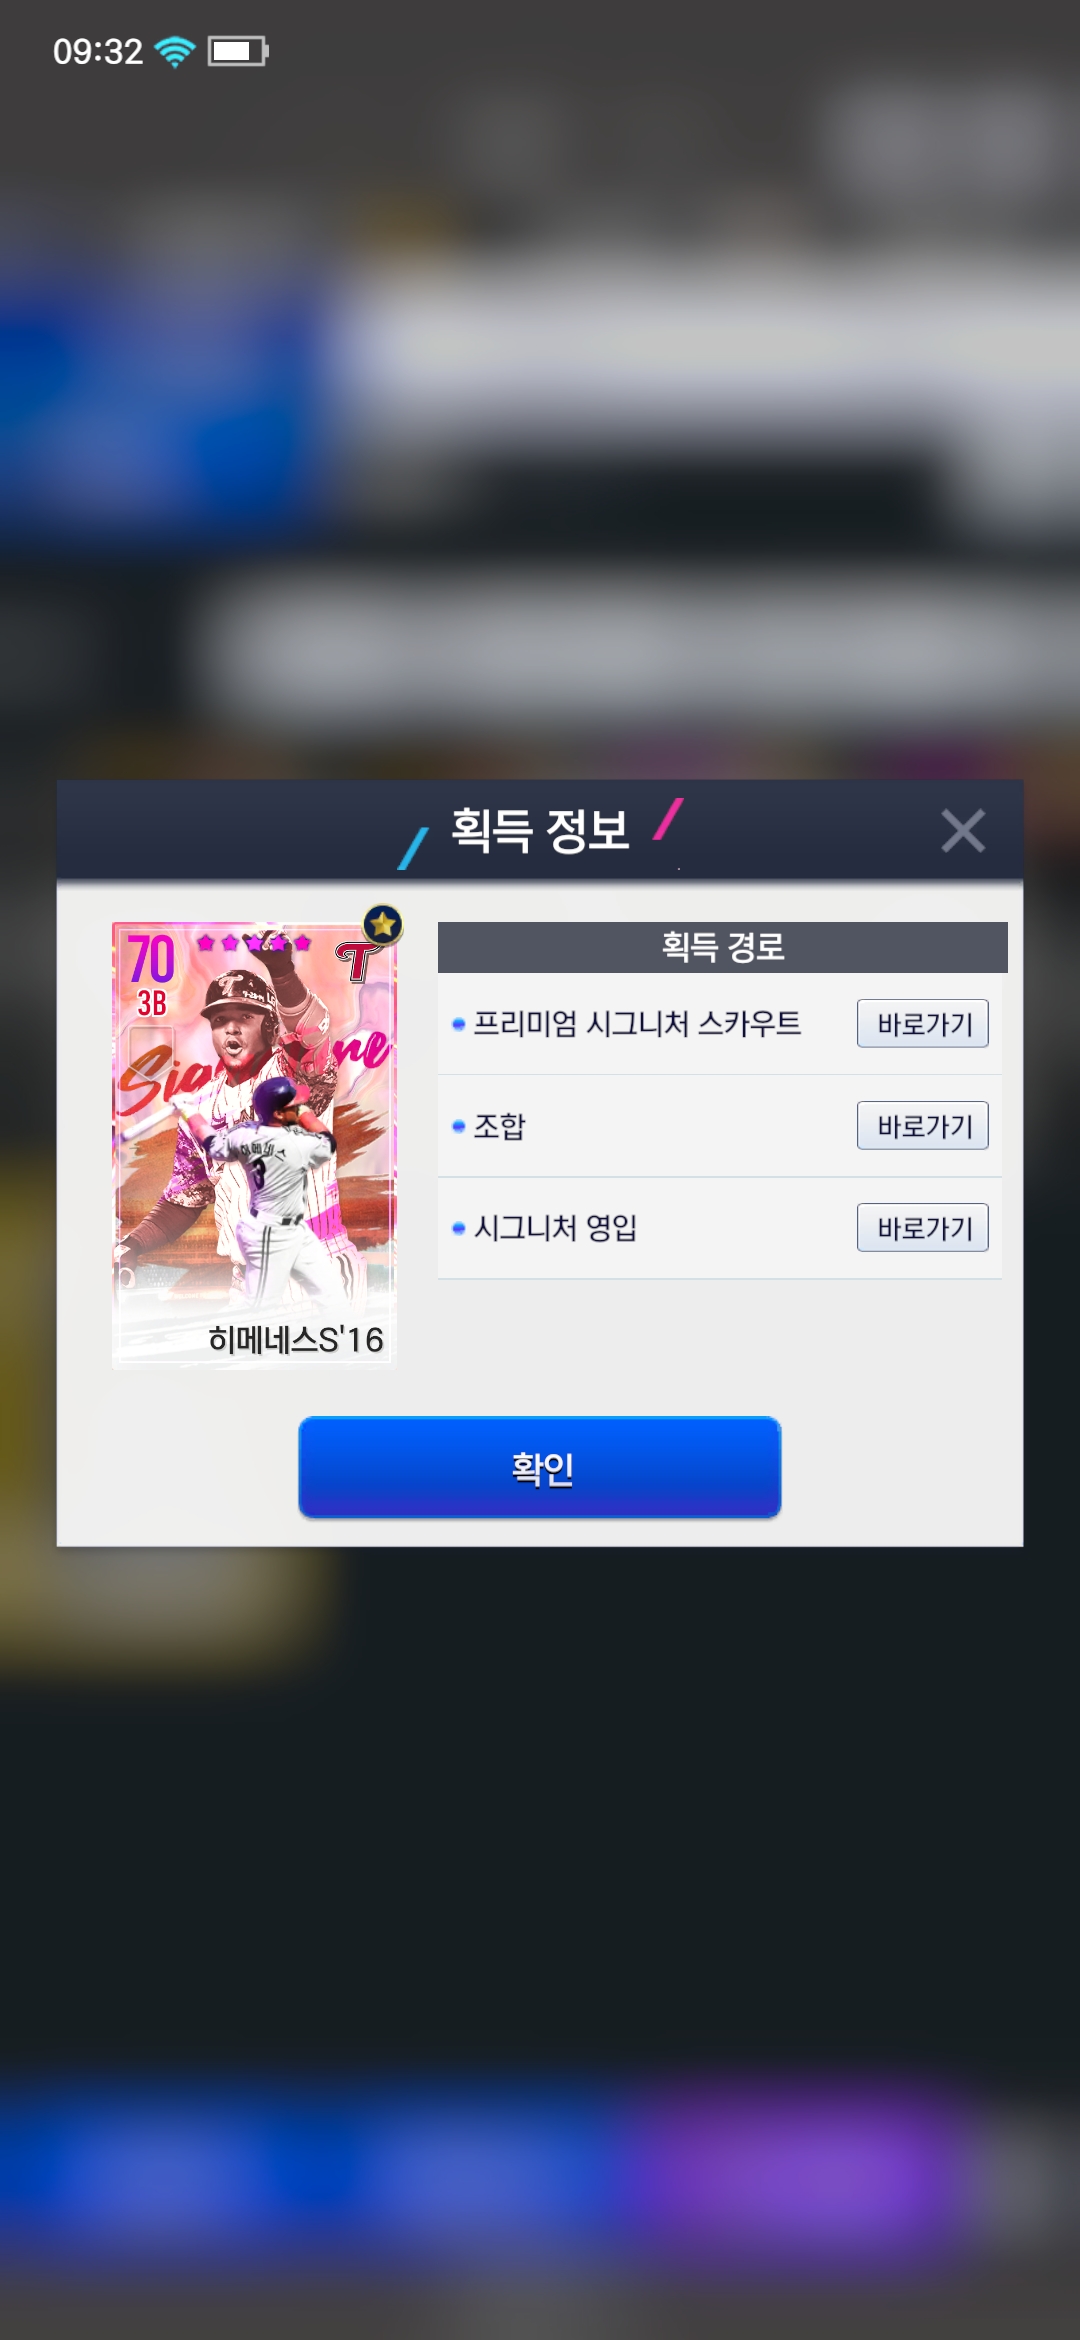Tap the 획득 경로 header bar
The image size is (1080, 2340).
pos(722,947)
